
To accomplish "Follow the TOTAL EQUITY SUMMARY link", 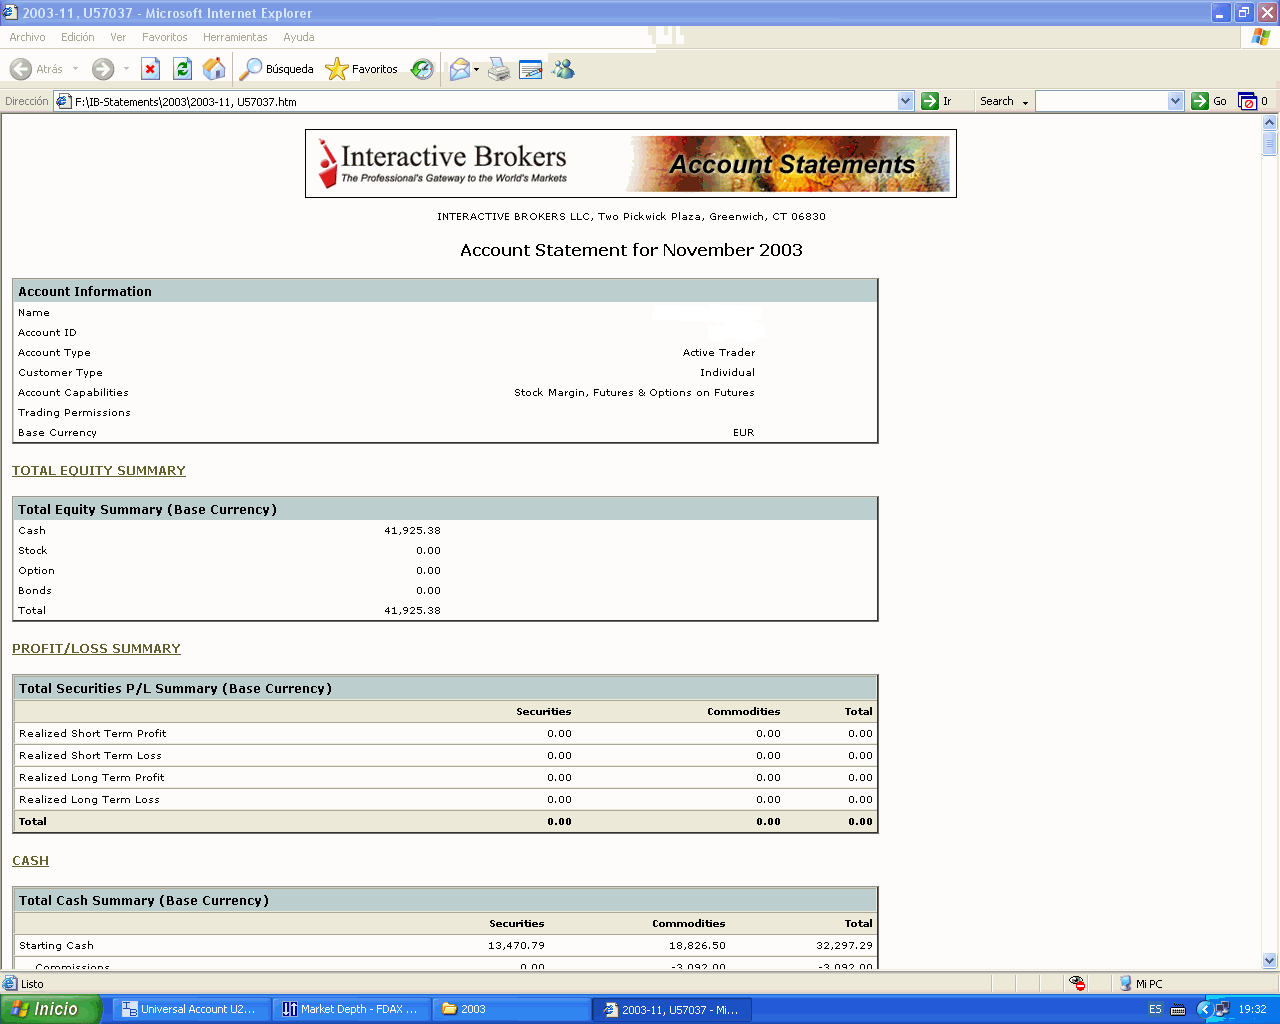I will pyautogui.click(x=99, y=471).
